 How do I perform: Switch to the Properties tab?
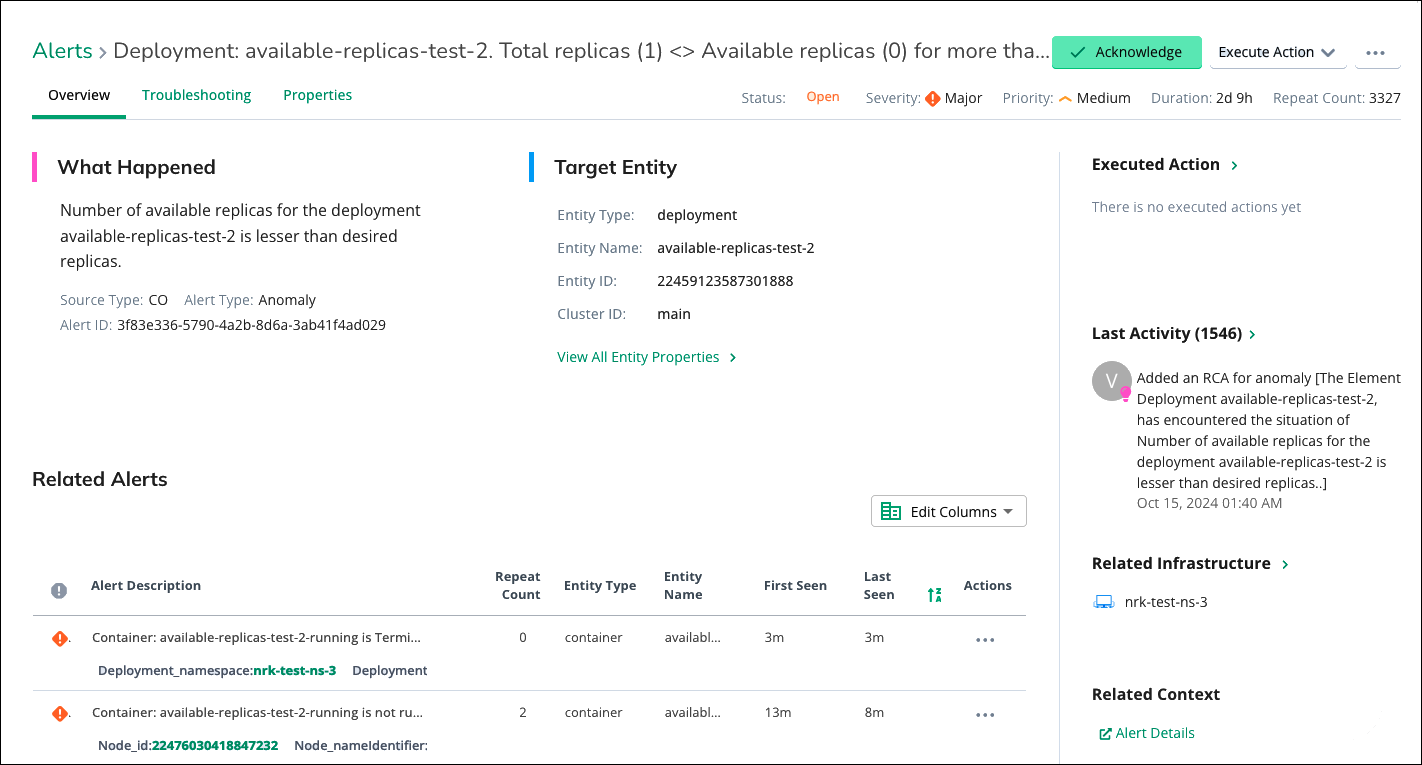(317, 96)
